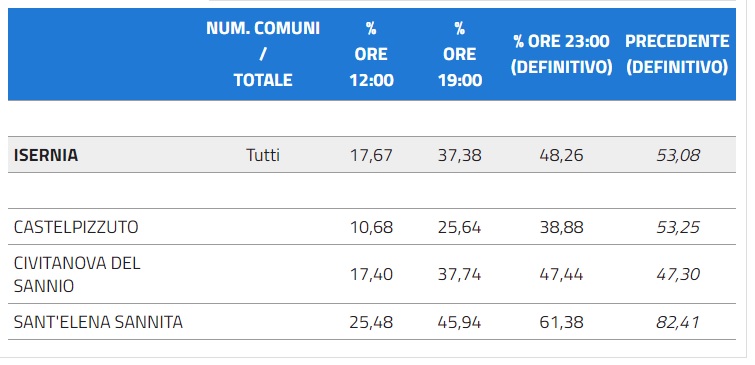The image size is (755, 365).
Task: Select Sant'Elena Sannita's 61,38 final value
Action: pyautogui.click(x=561, y=322)
